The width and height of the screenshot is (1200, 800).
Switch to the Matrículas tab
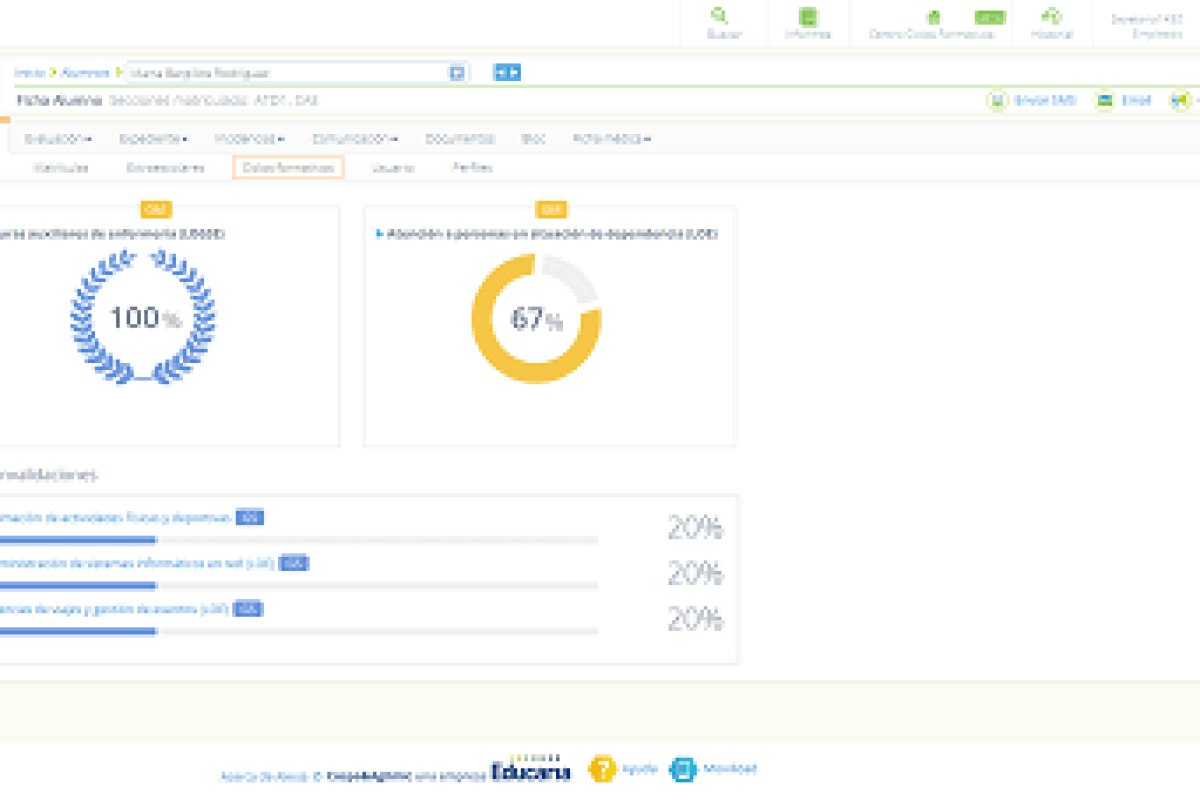(x=60, y=168)
